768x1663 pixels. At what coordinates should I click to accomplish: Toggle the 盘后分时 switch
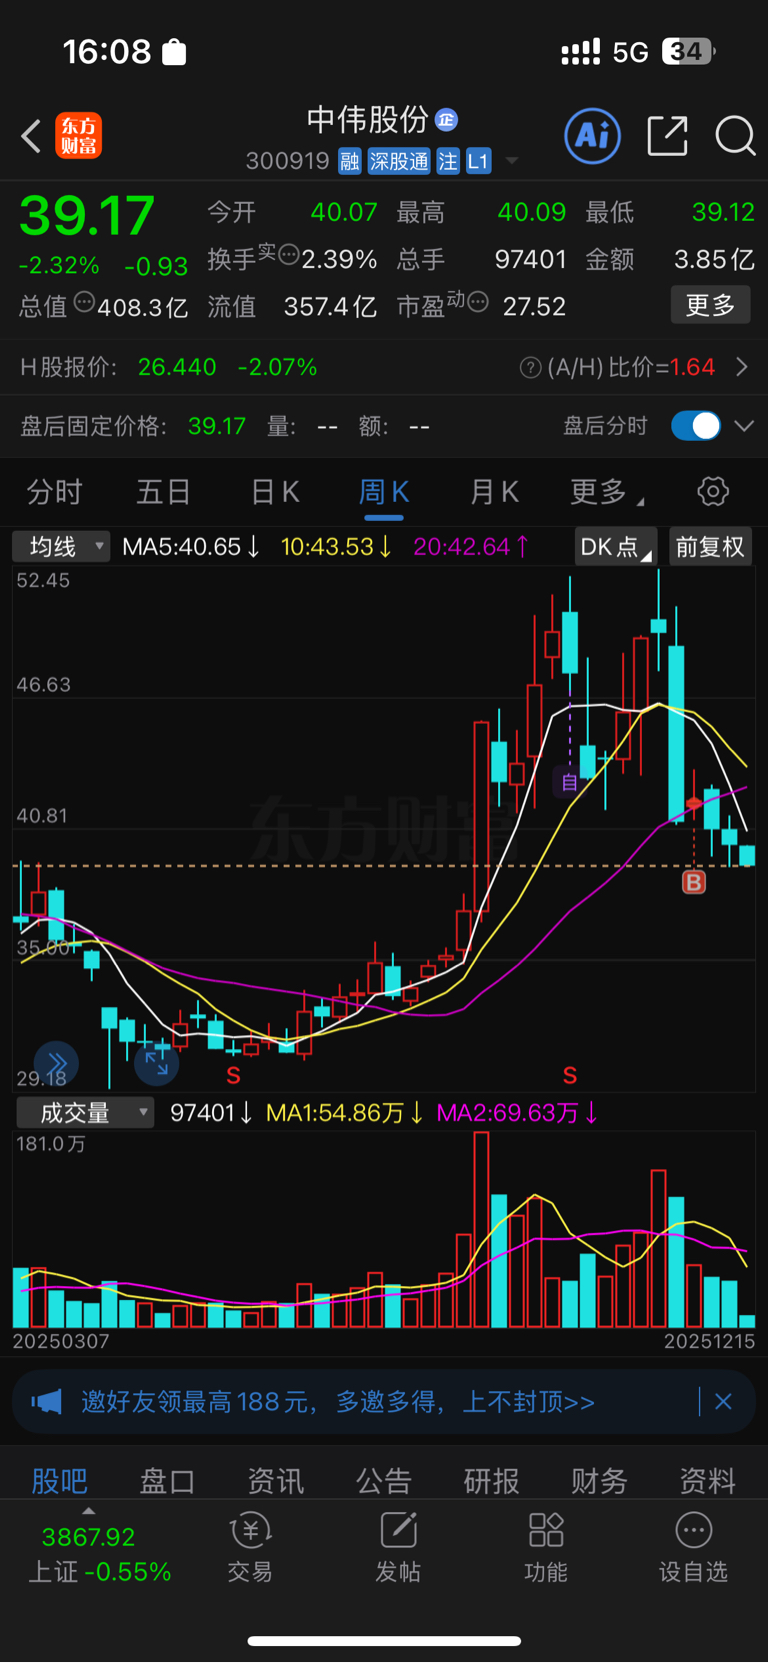(696, 426)
